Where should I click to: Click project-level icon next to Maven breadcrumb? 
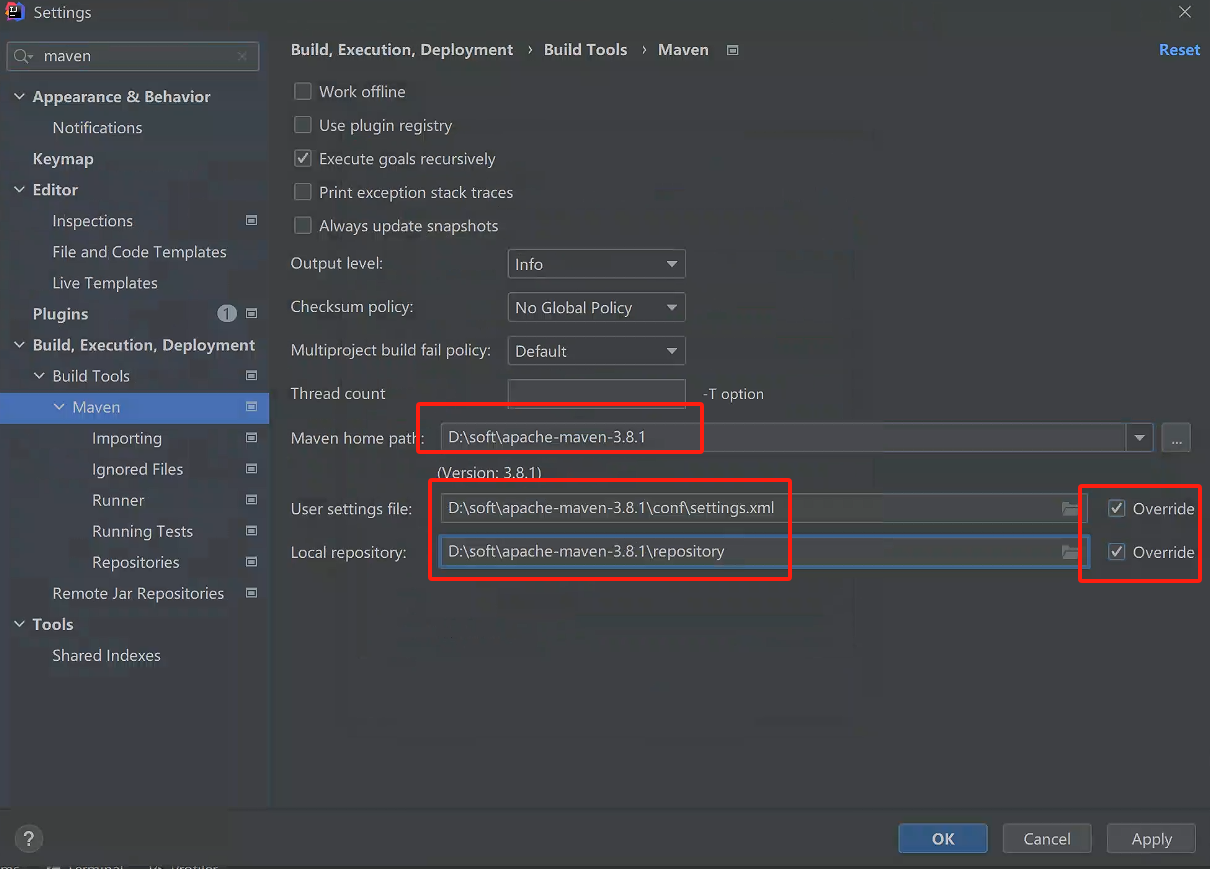pos(732,50)
